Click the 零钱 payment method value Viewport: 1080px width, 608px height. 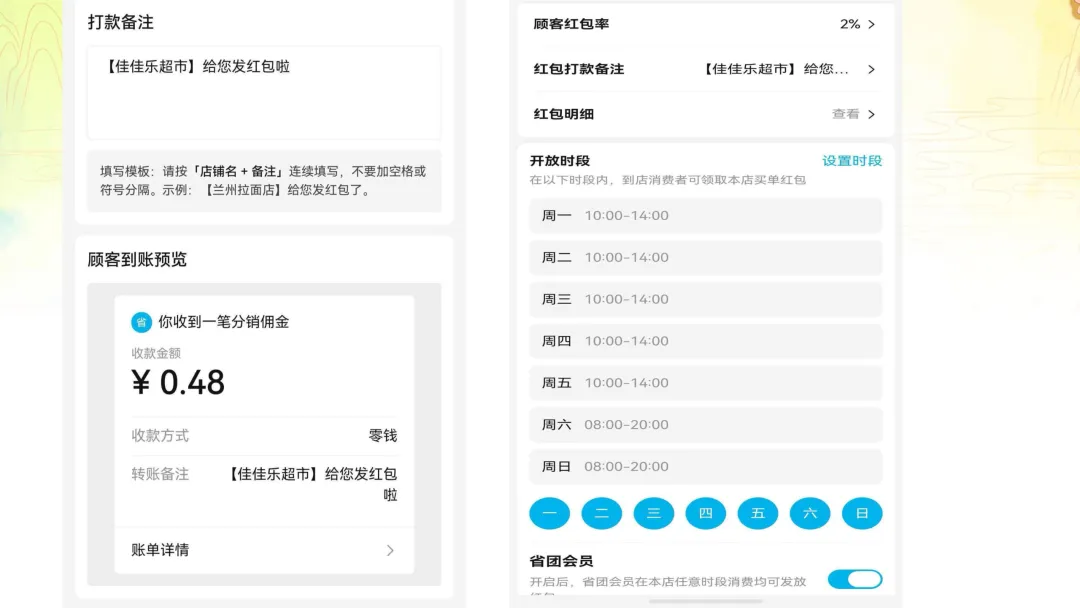(383, 436)
